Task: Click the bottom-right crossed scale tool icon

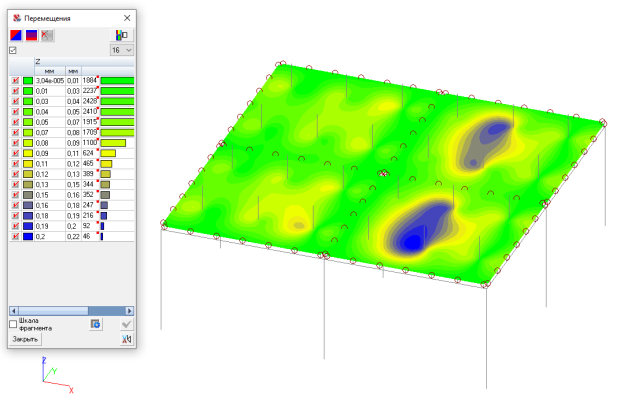Action: (x=126, y=340)
